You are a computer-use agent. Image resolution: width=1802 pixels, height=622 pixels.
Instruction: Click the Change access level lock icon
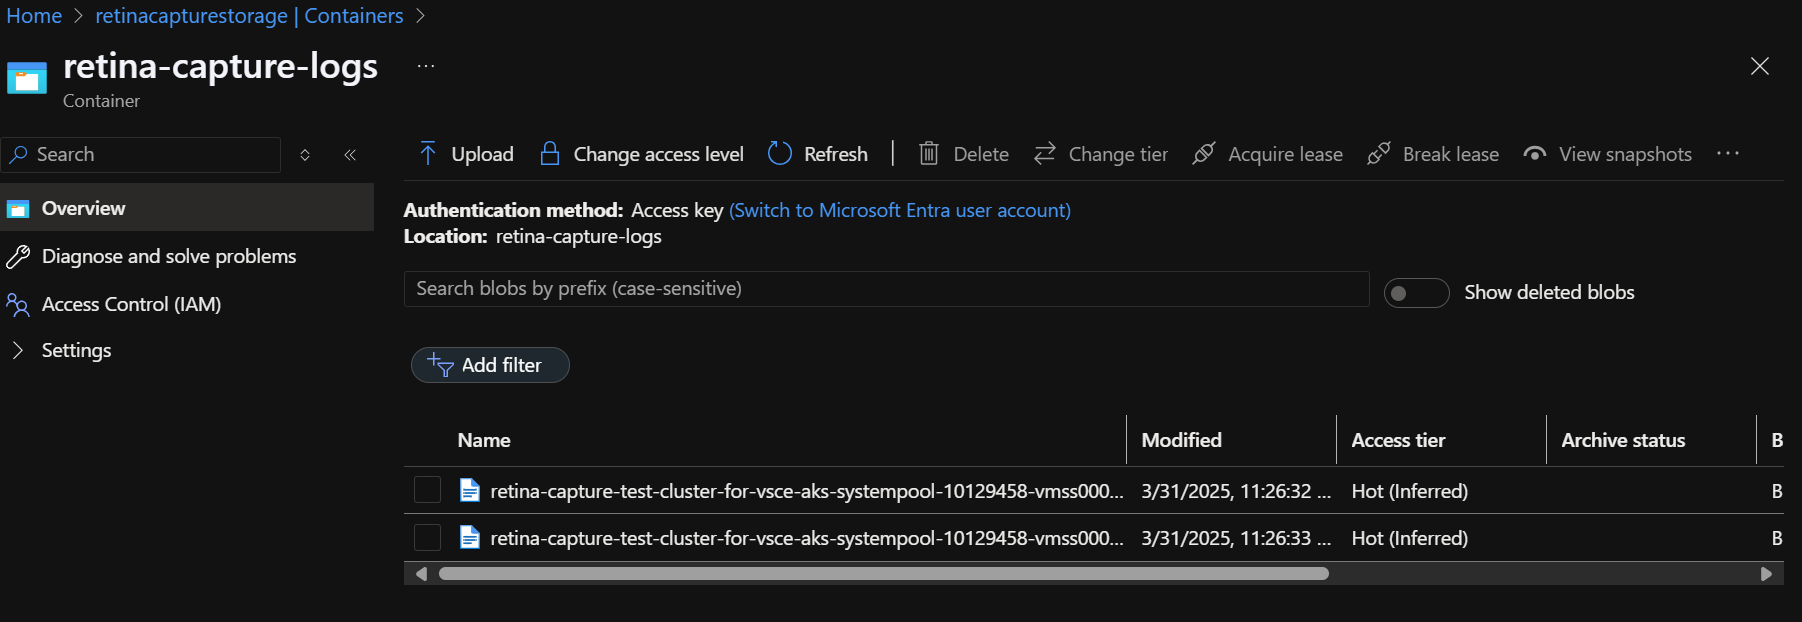(x=549, y=153)
